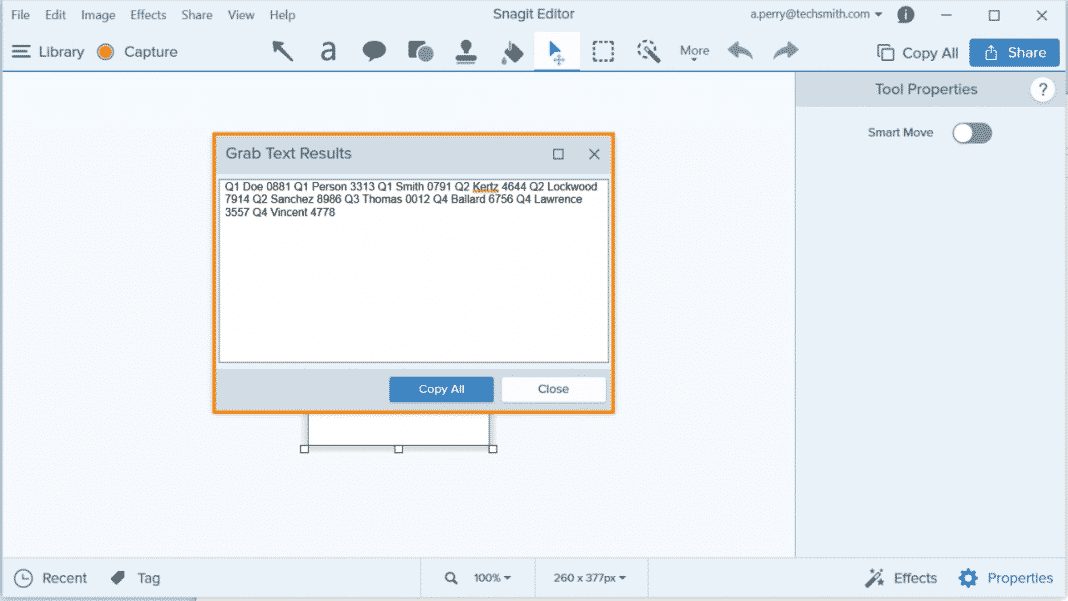The height and width of the screenshot is (601, 1068).
Task: Select the Shape tool
Action: [x=420, y=51]
